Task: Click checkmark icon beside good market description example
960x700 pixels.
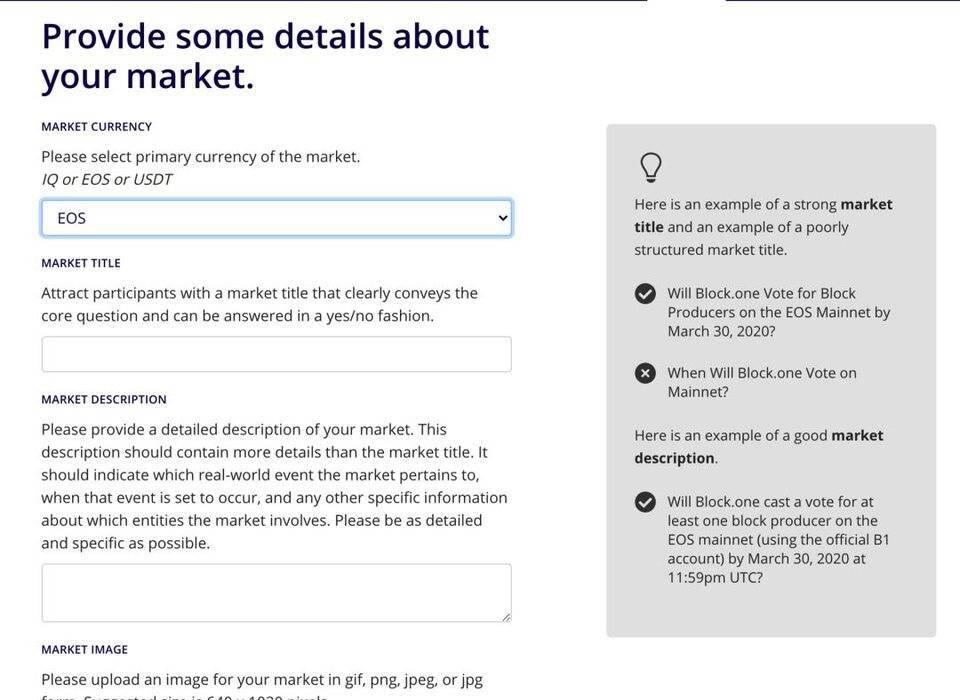Action: pyautogui.click(x=645, y=502)
